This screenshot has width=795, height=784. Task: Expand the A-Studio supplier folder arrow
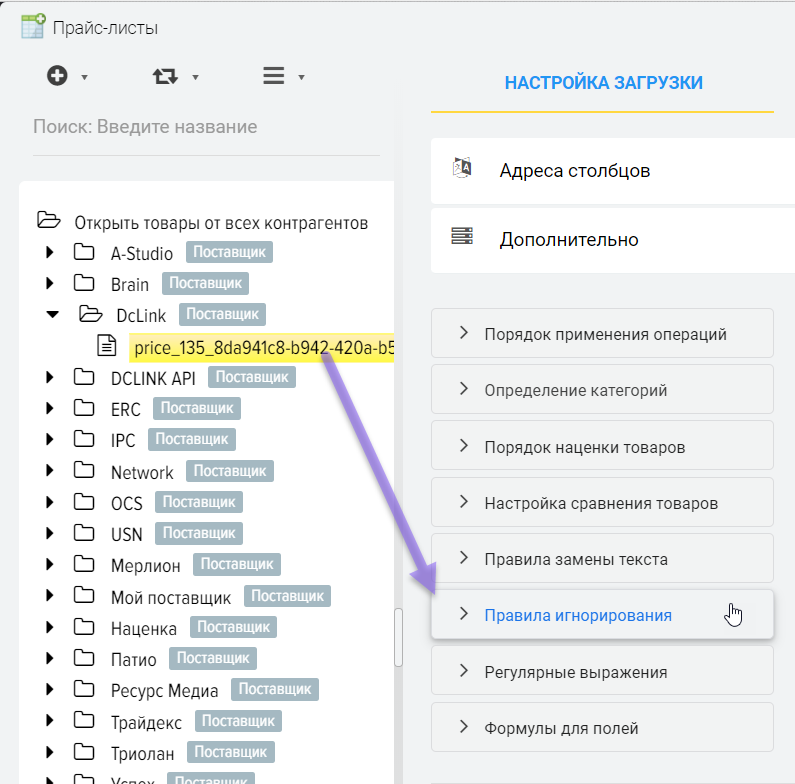click(50, 253)
